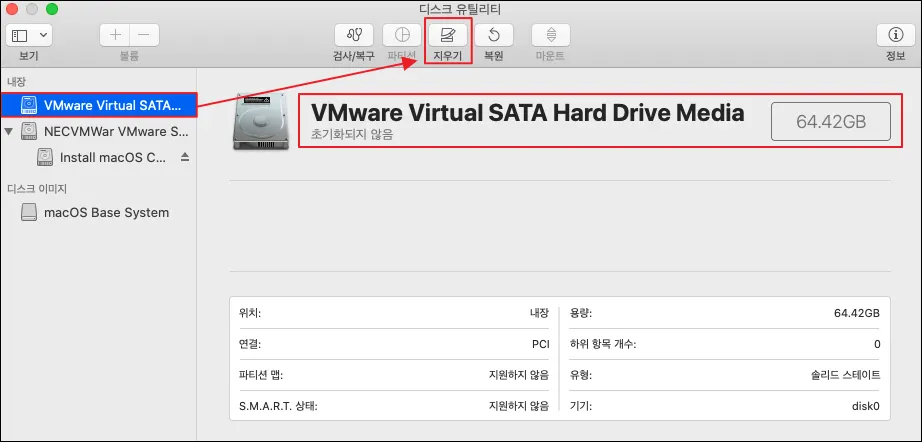Open the View sidebar dropdown button
The width and height of the screenshot is (922, 442).
[x=29, y=35]
